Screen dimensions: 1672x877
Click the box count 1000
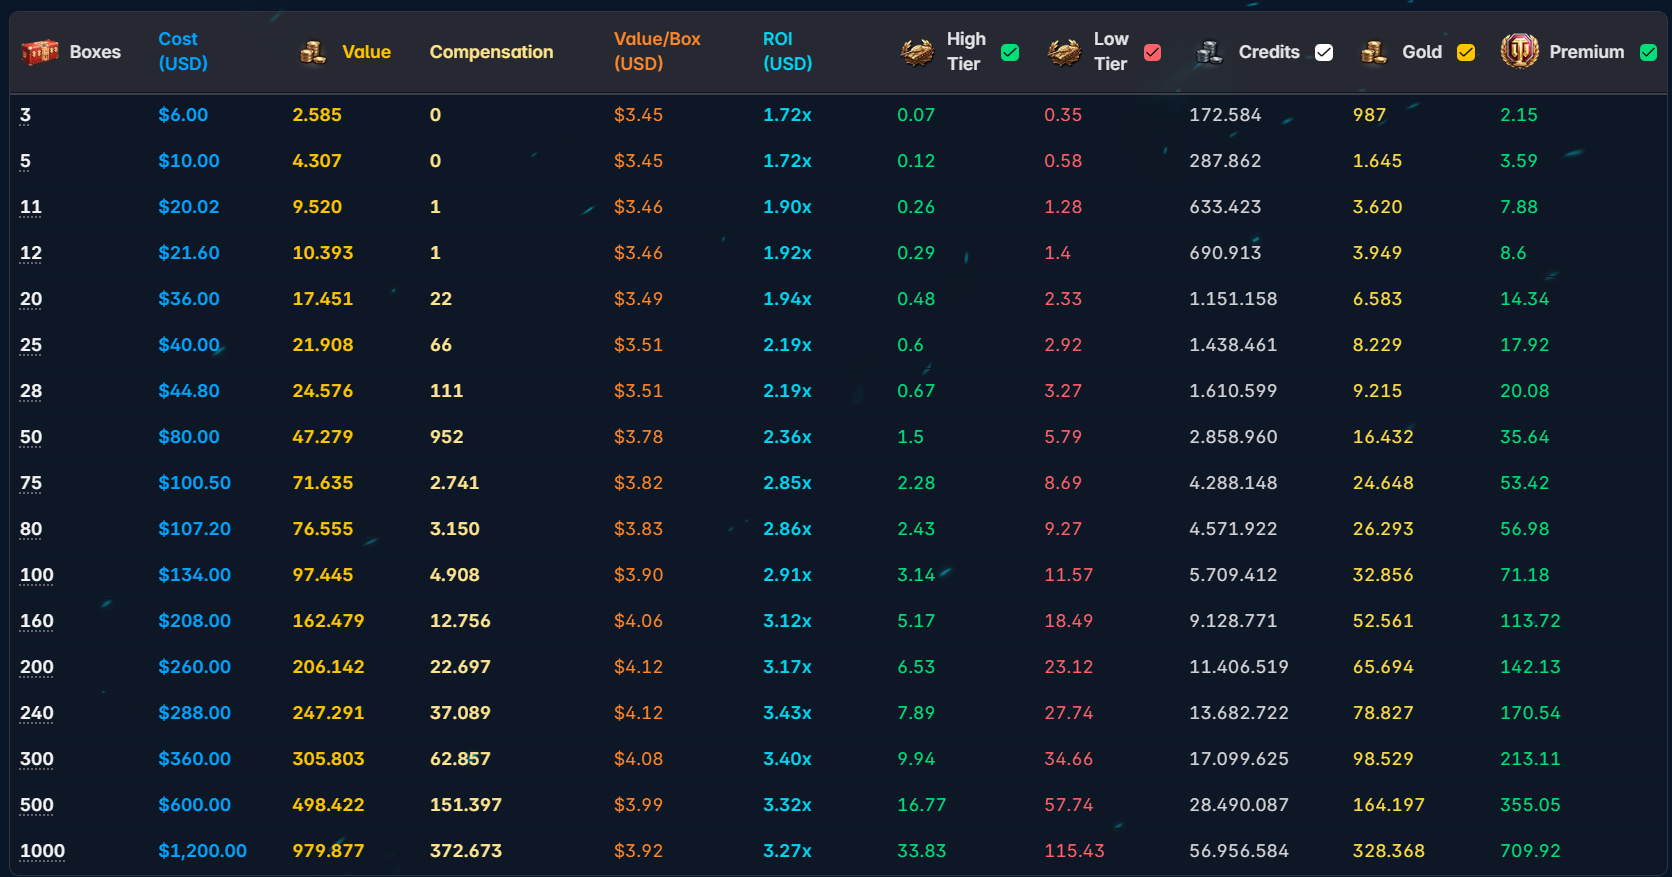[x=42, y=851]
